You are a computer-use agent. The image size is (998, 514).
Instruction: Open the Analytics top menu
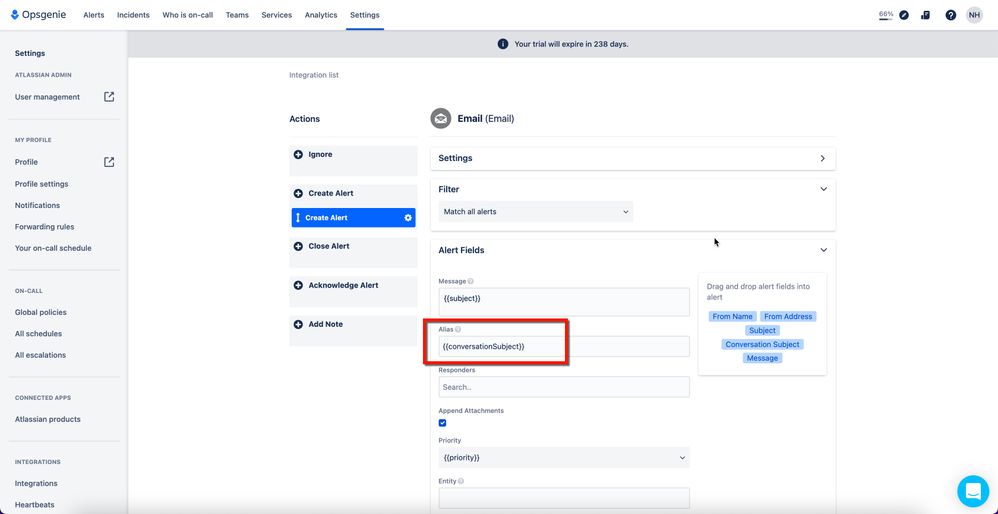321,15
